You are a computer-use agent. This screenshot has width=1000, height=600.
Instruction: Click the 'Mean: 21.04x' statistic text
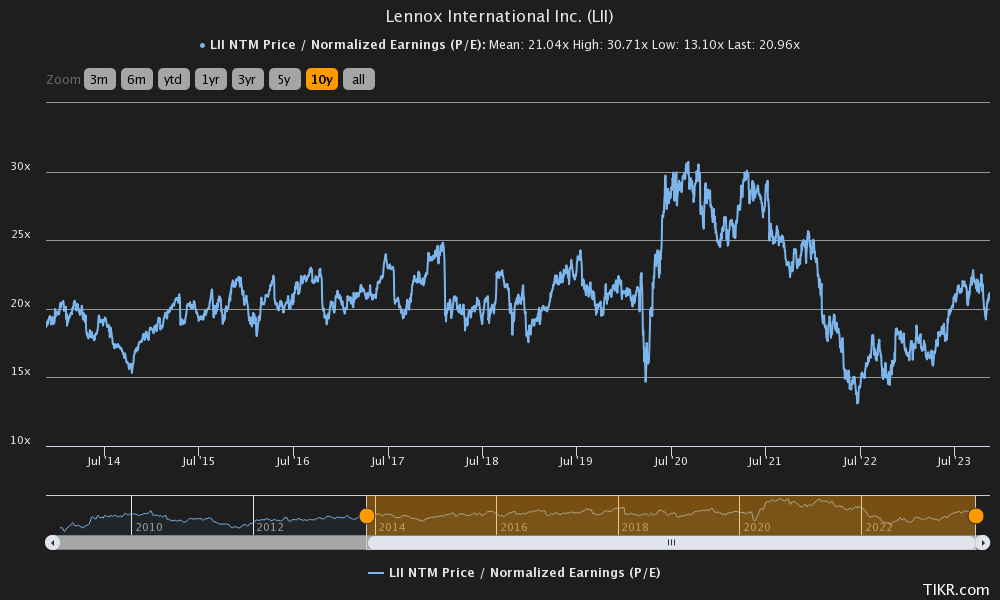coord(529,45)
